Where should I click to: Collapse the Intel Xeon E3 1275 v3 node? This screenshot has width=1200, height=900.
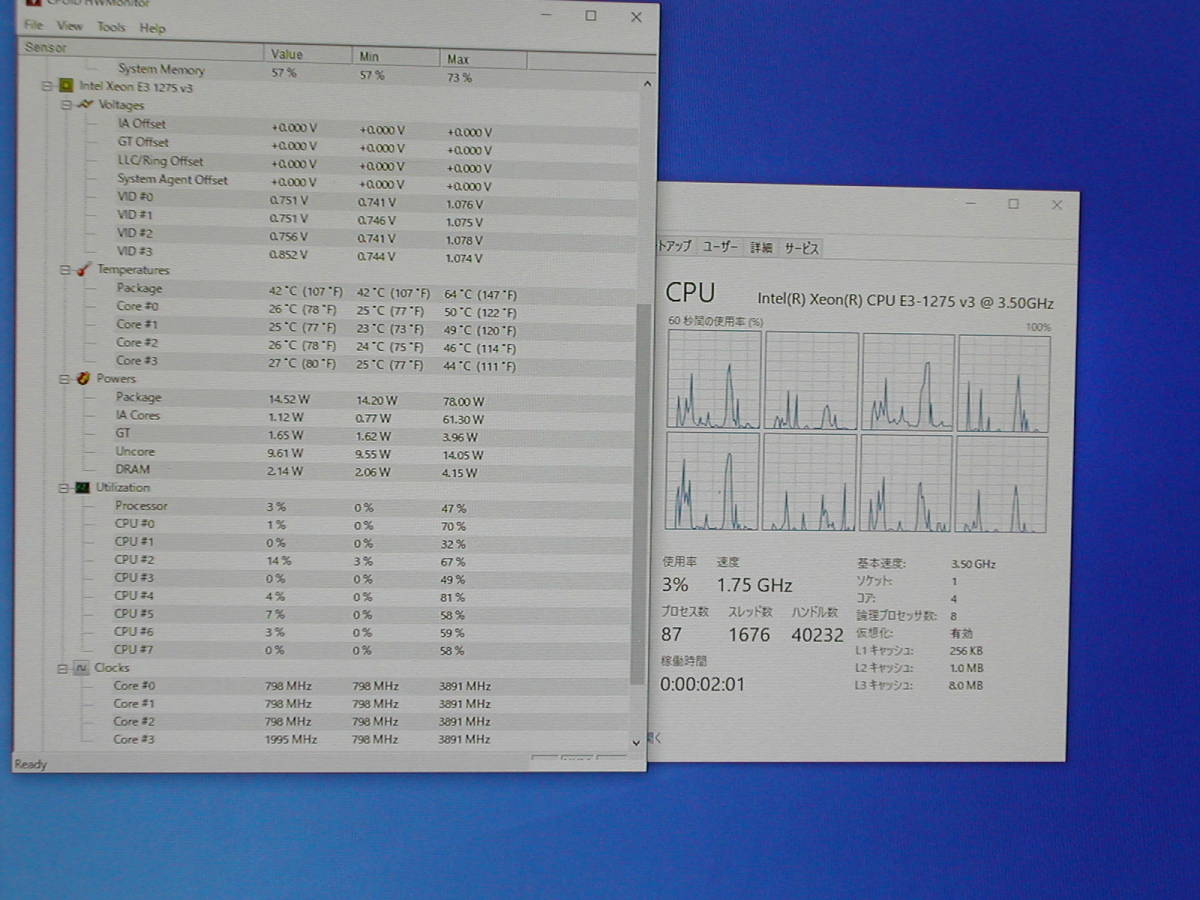(46, 87)
